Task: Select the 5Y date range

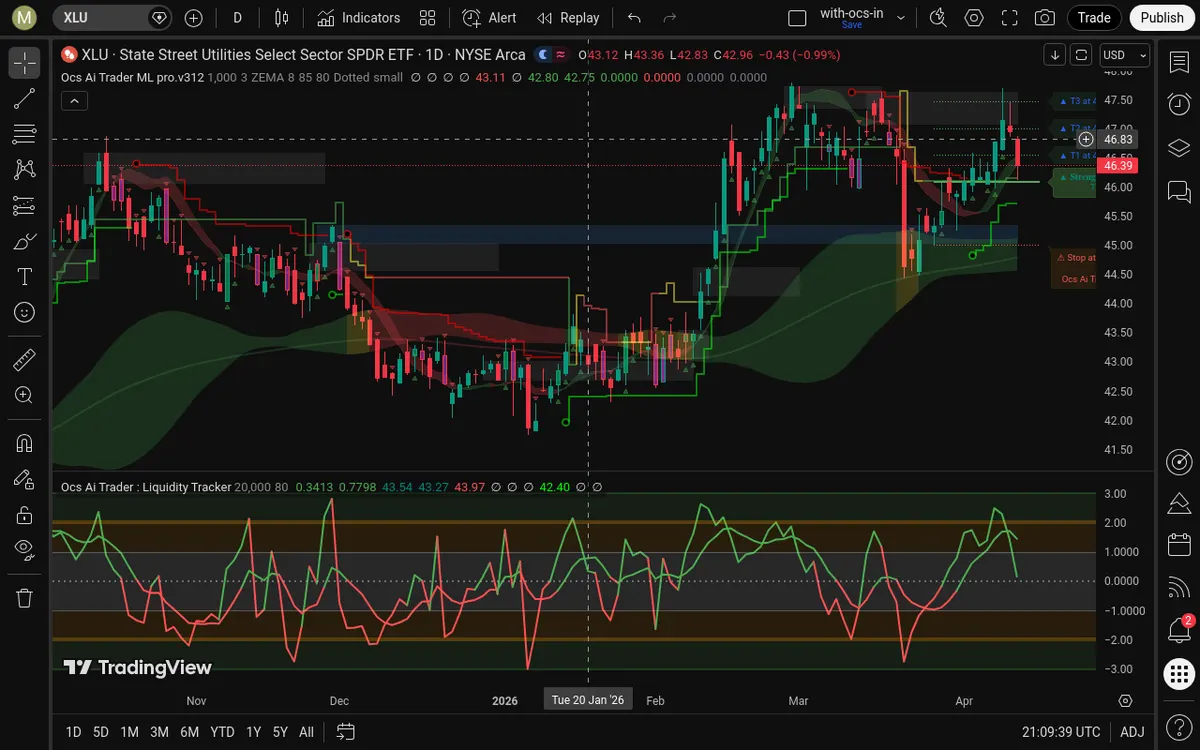Action: coord(280,732)
